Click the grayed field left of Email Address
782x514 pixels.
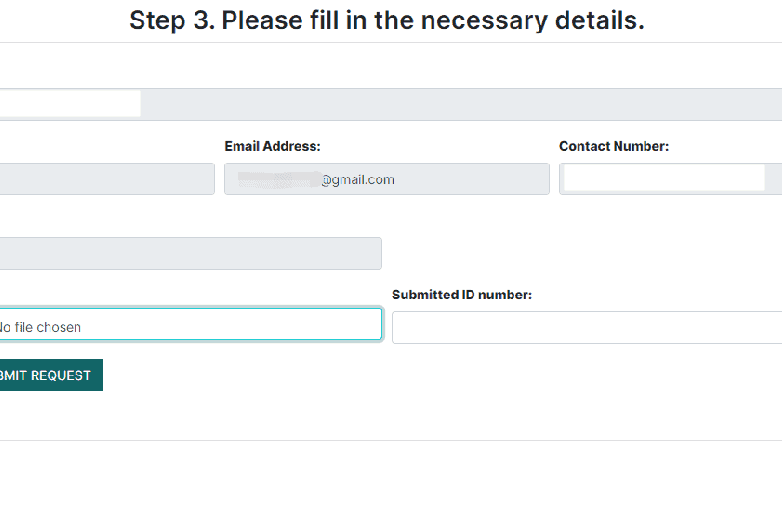(106, 179)
